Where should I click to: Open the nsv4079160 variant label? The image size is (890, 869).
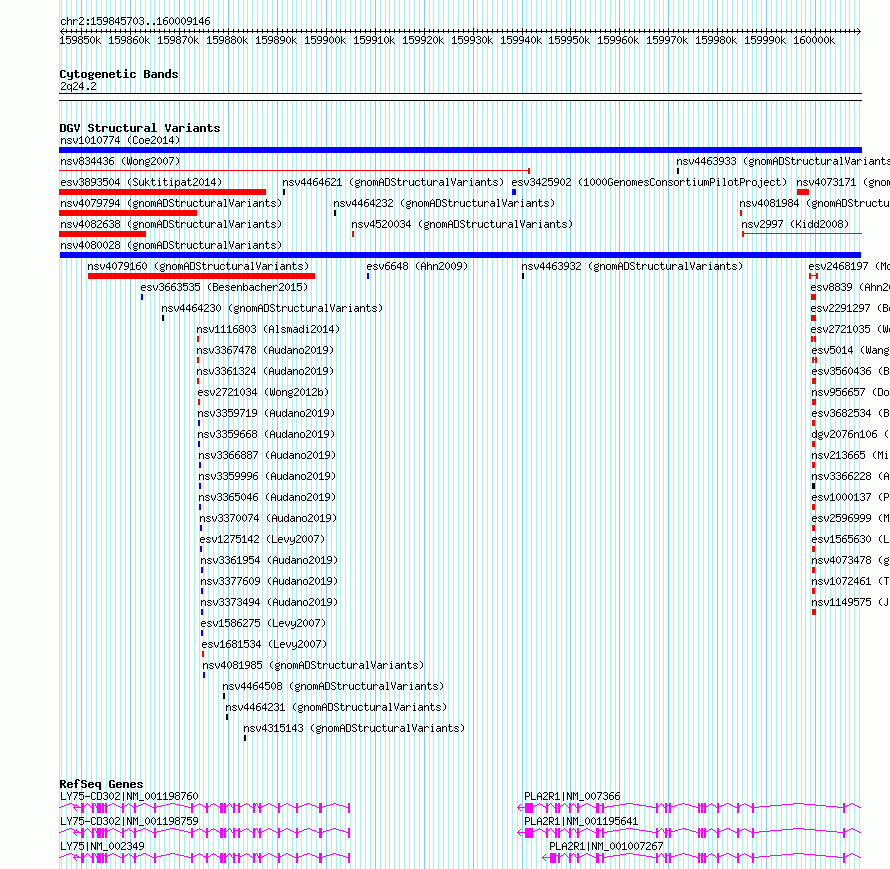(x=198, y=266)
